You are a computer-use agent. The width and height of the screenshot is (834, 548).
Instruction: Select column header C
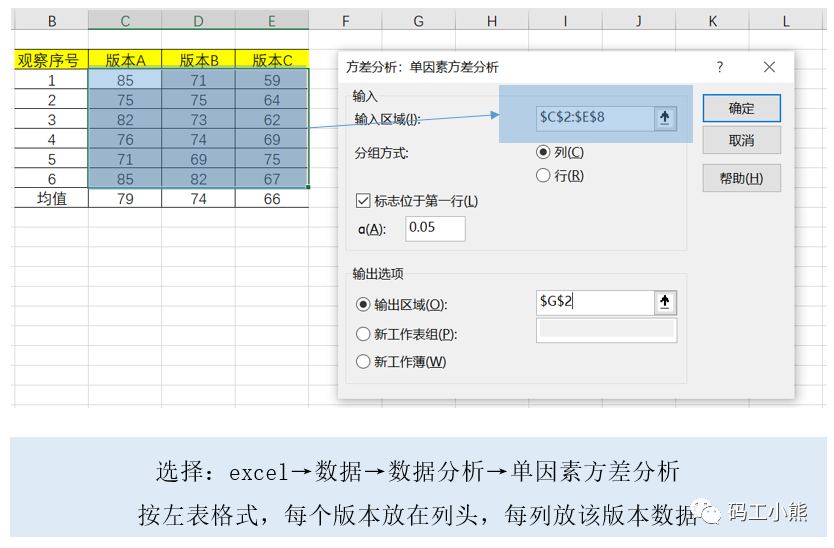(x=125, y=21)
